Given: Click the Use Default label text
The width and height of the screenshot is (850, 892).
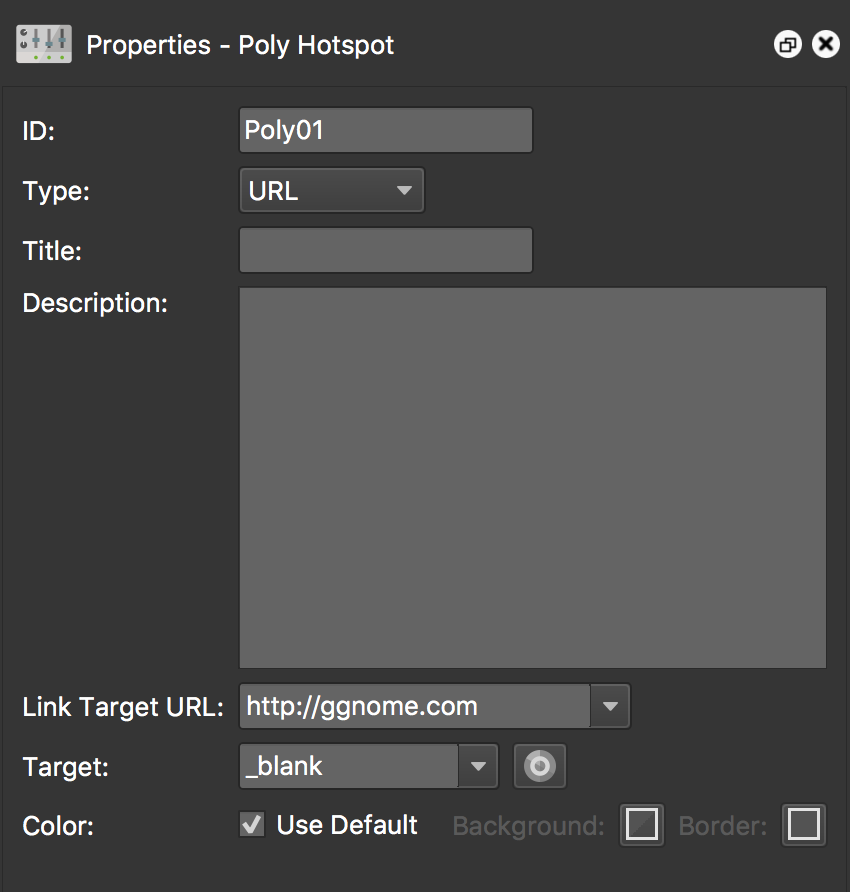Looking at the screenshot, I should pos(347,825).
